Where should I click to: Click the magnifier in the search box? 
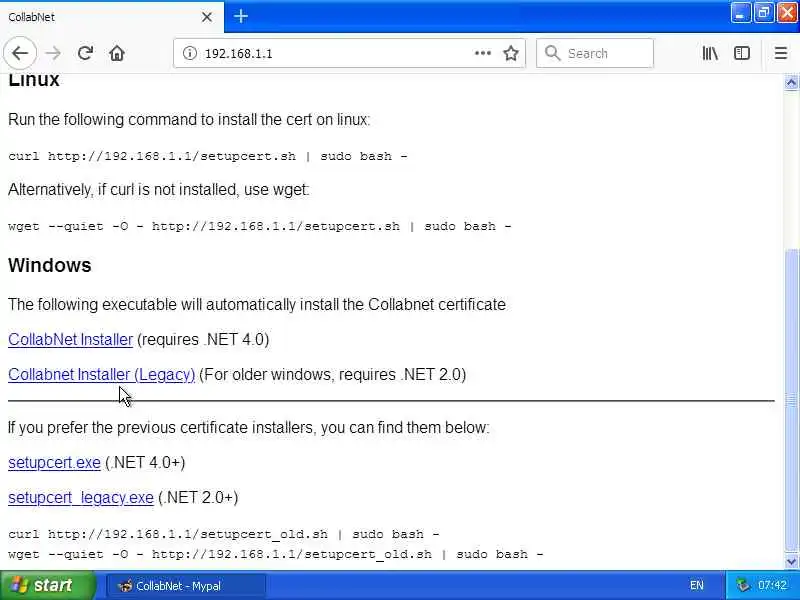point(552,53)
